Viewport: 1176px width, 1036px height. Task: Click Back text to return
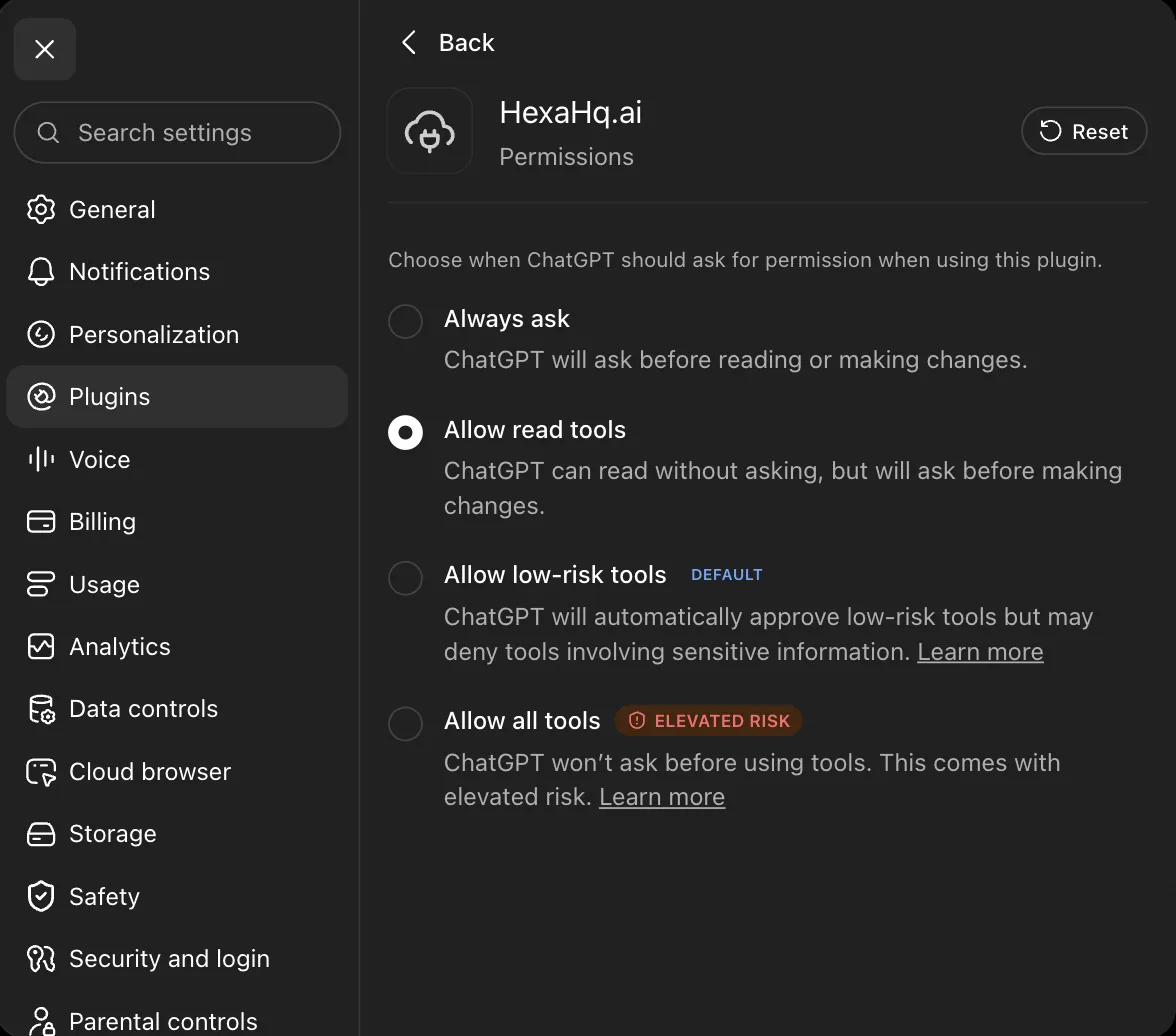pyautogui.click(x=466, y=43)
